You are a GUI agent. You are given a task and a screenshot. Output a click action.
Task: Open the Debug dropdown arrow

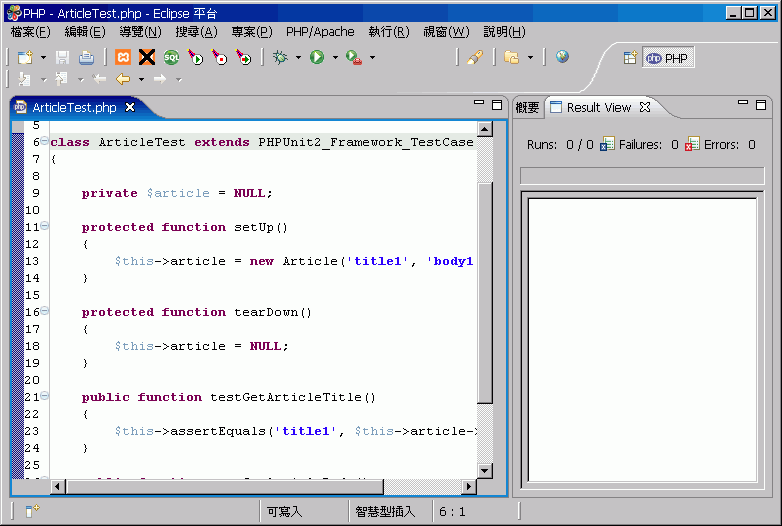(x=298, y=58)
